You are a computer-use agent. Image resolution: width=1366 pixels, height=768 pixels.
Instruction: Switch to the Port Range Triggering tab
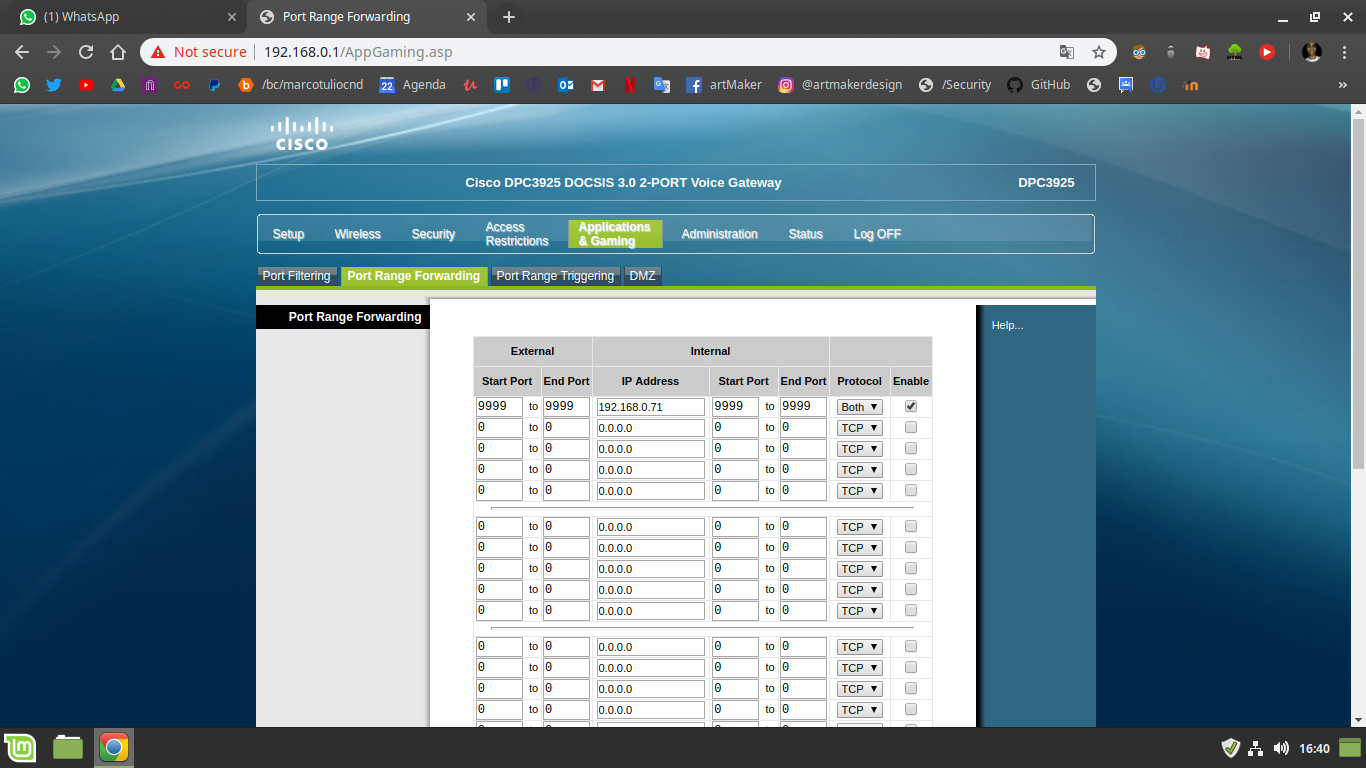pyautogui.click(x=555, y=276)
